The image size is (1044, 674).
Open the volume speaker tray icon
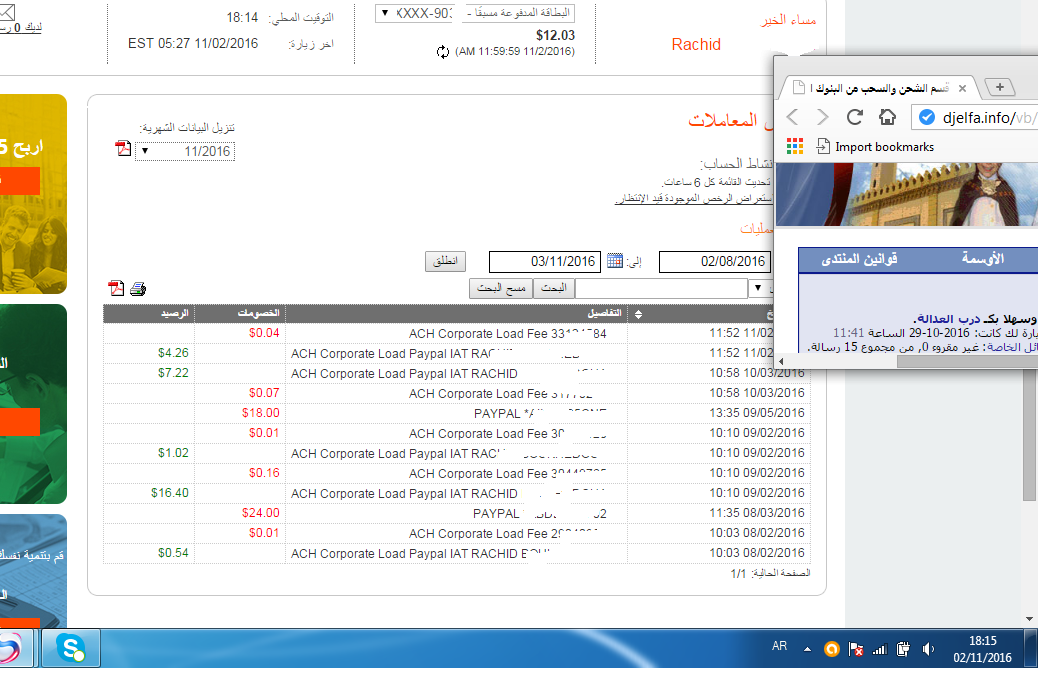[928, 649]
